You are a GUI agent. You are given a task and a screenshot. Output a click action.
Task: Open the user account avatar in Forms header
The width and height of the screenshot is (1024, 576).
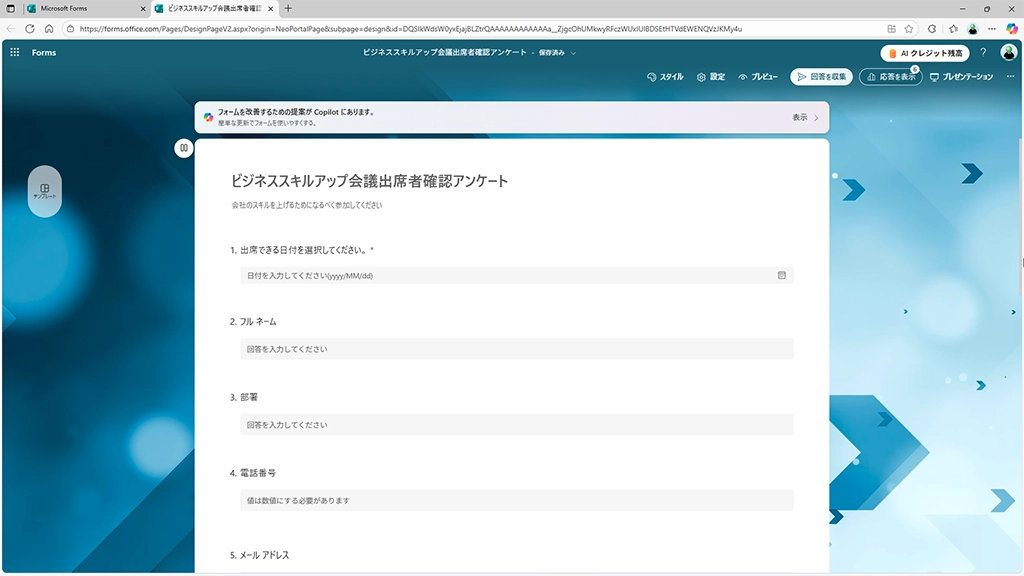(x=1008, y=53)
